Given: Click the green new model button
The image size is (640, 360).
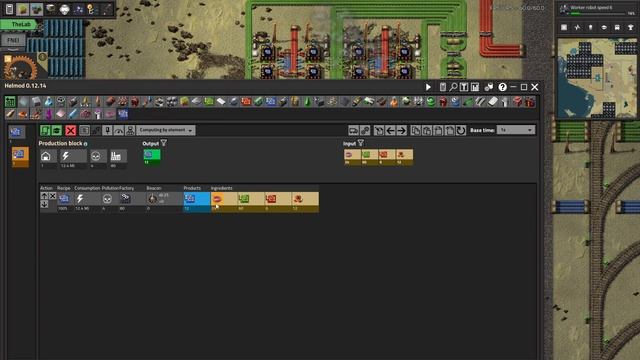Looking at the screenshot, I should tap(10, 102).
